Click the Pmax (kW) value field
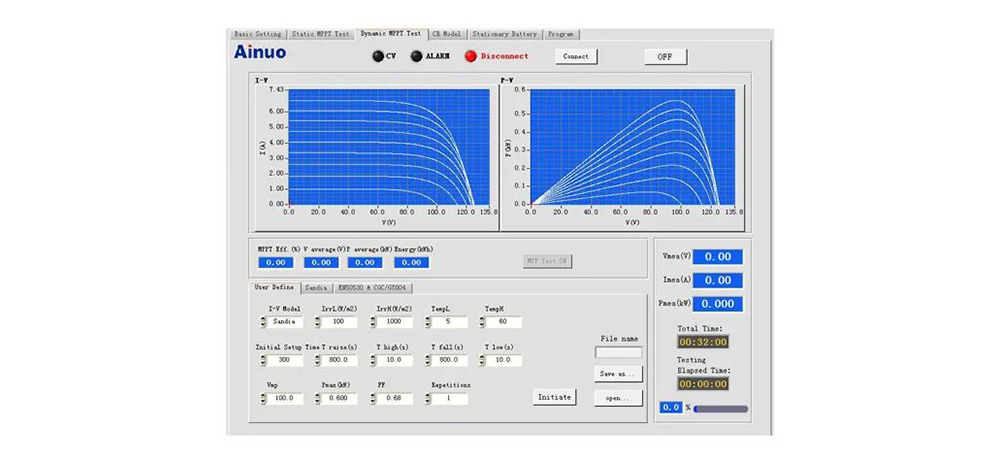The width and height of the screenshot is (1000, 462). click(339, 398)
